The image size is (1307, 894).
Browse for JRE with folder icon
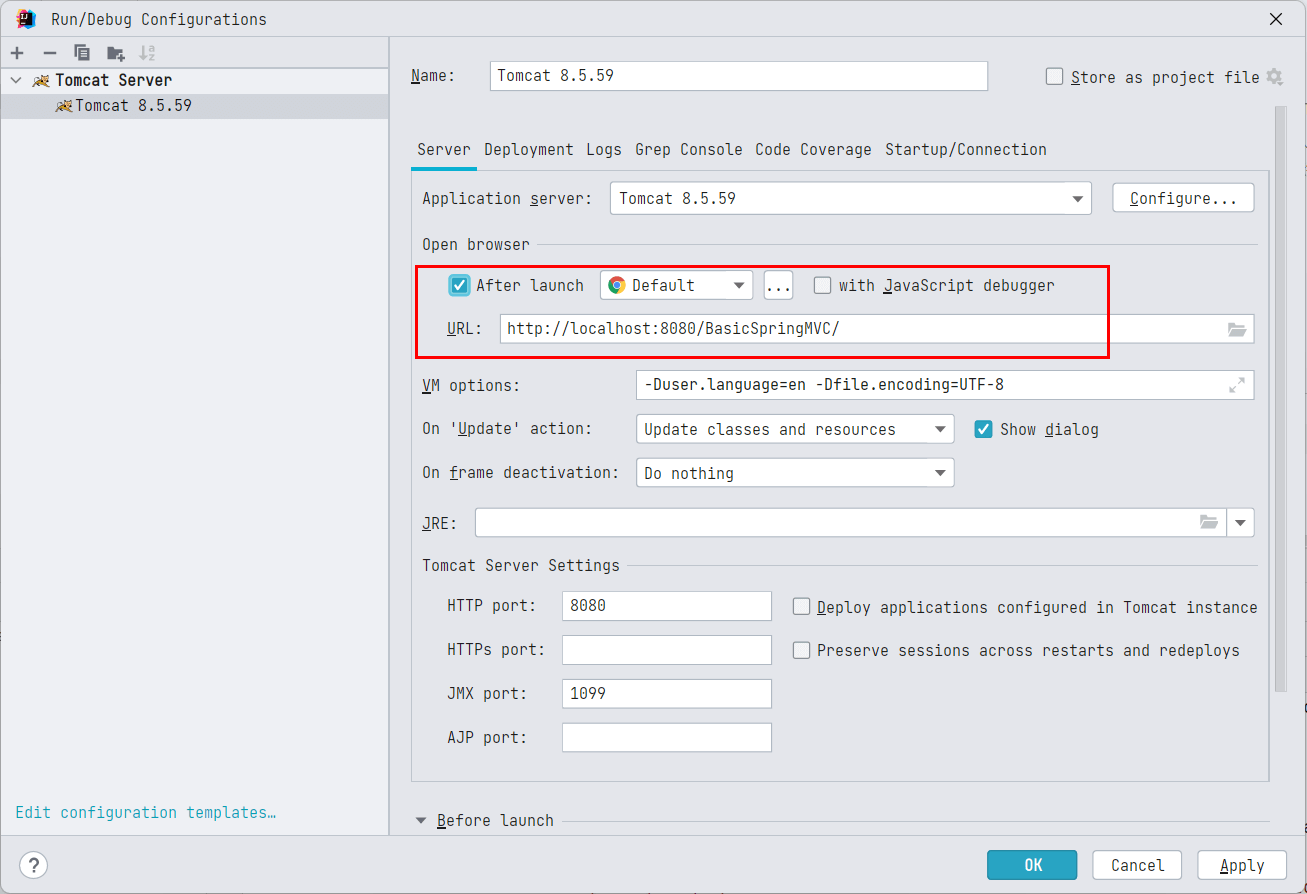1209,522
